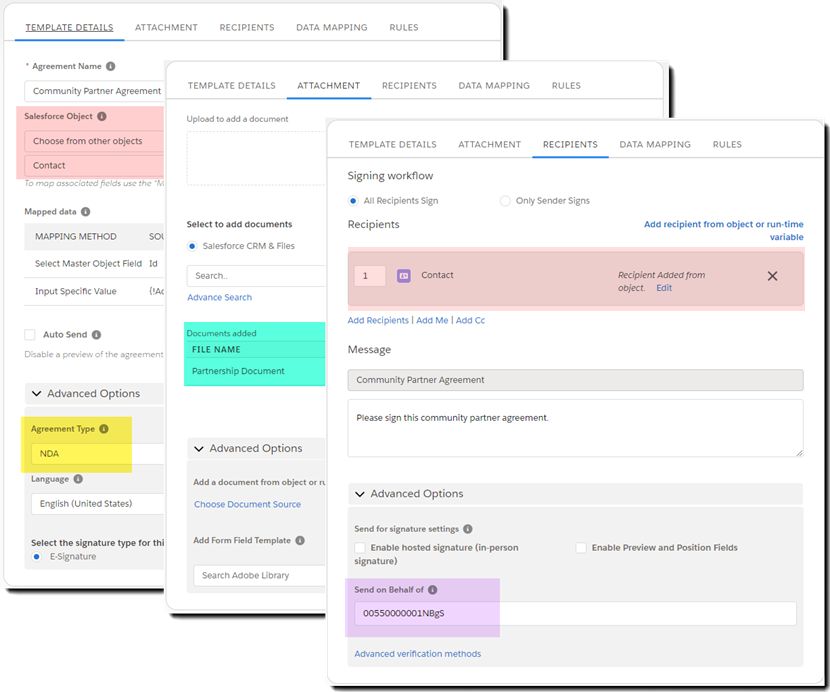Click the info icon beside Send on Behalf of
This screenshot has width=830, height=692.
coord(432,589)
